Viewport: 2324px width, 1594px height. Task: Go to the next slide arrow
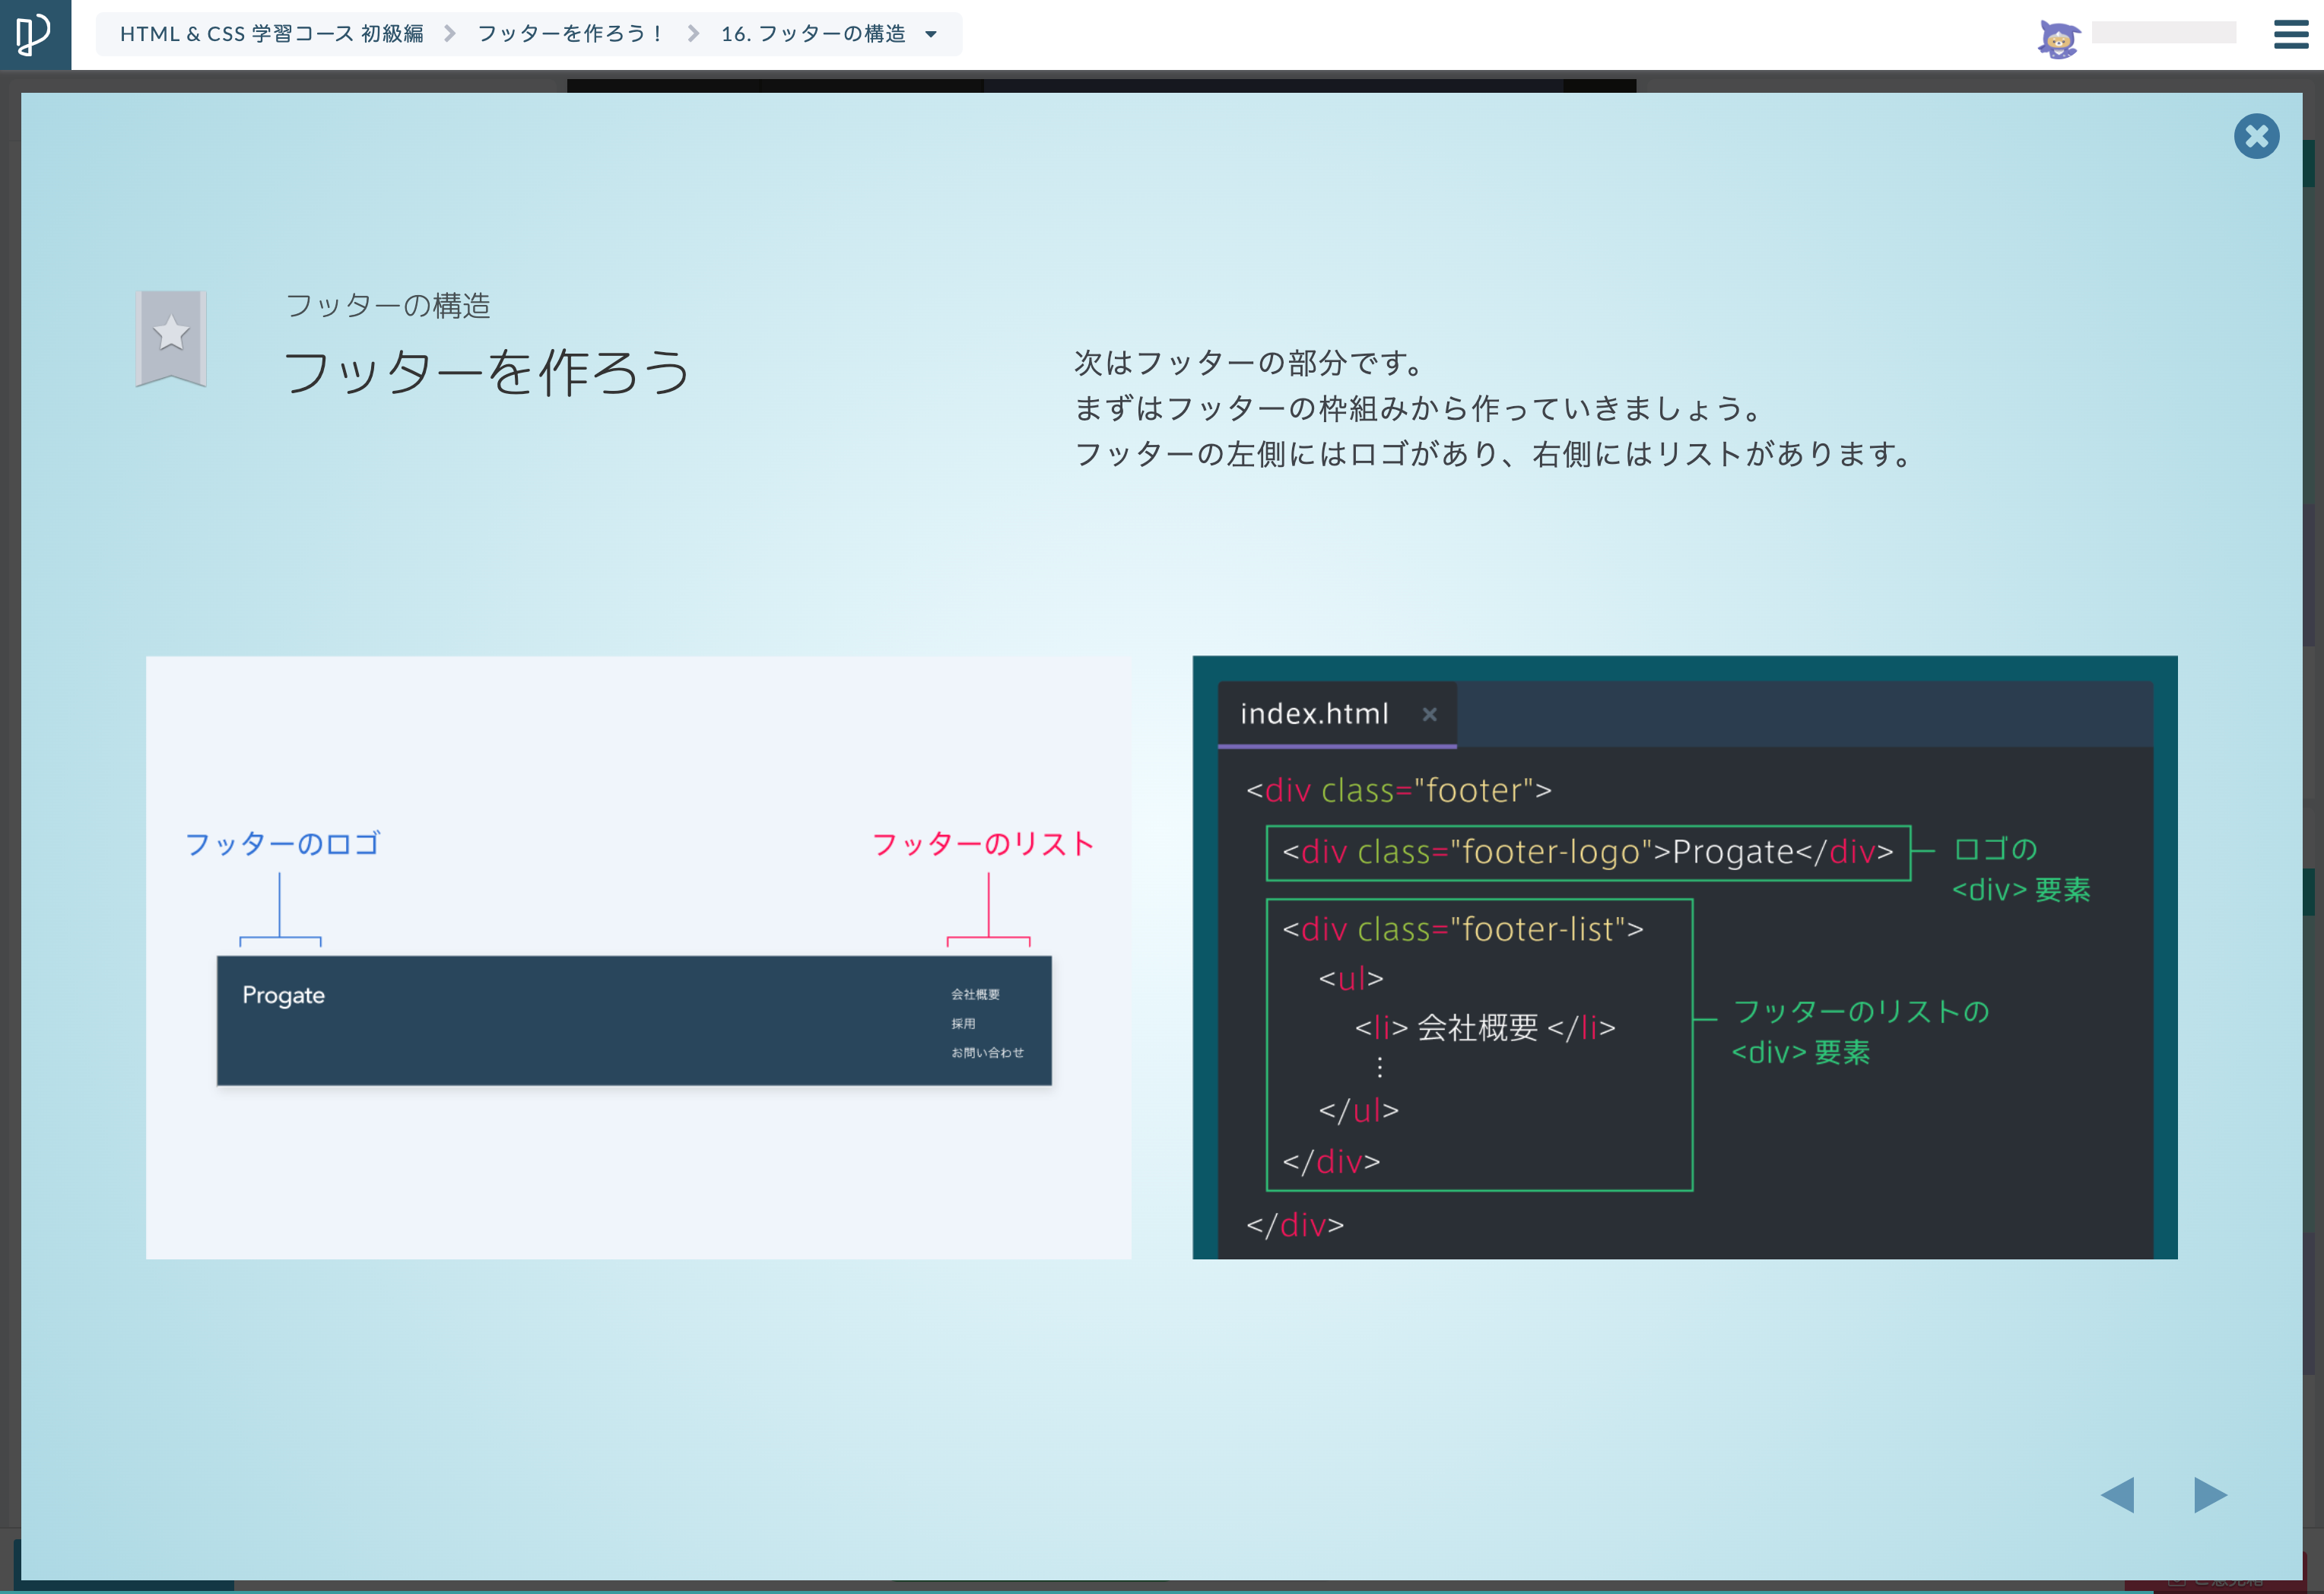(2210, 1495)
